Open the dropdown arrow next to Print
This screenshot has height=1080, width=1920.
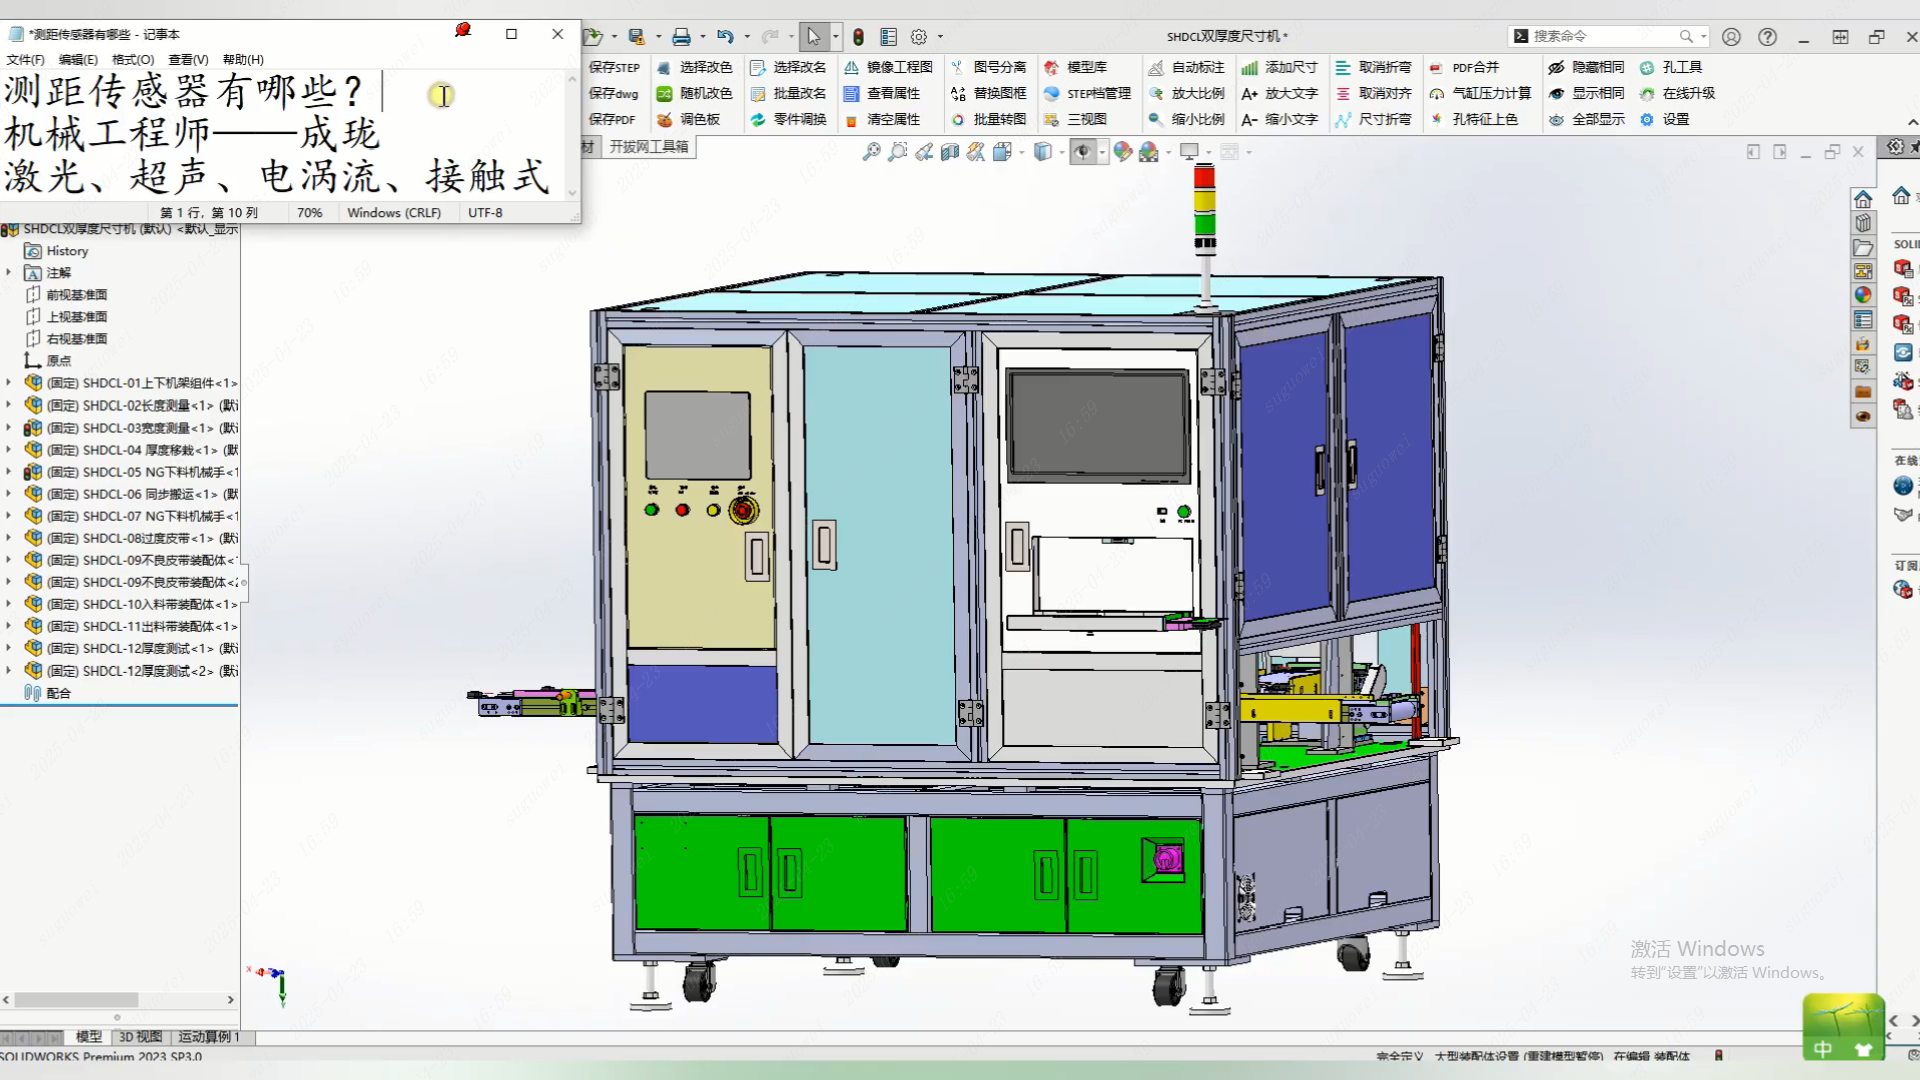[x=702, y=37]
